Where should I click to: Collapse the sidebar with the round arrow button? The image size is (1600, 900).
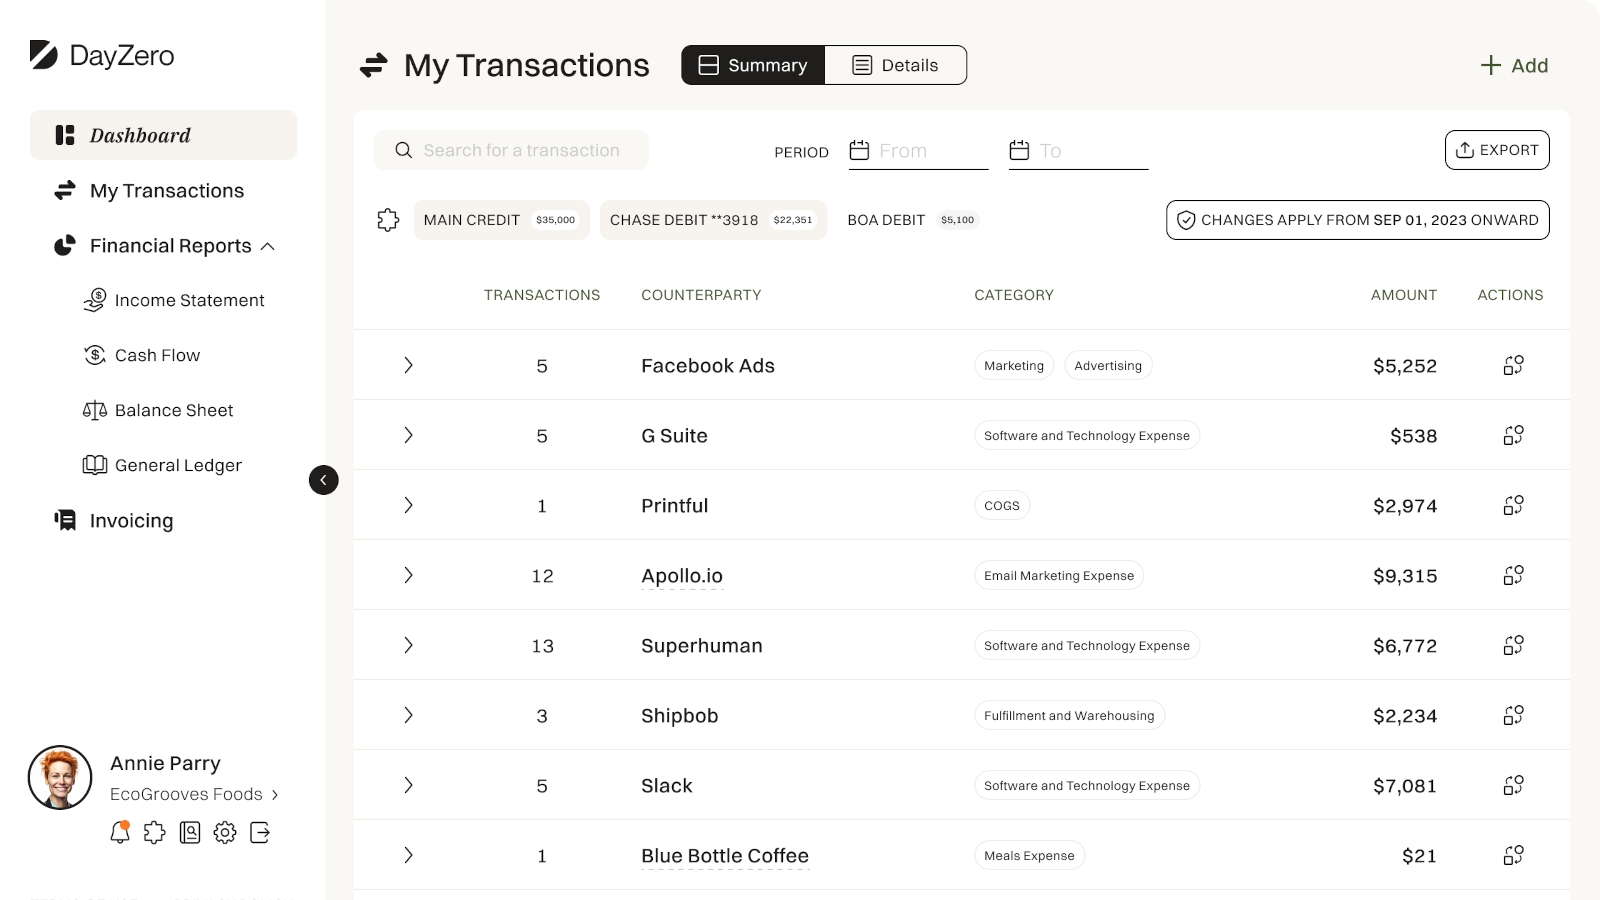pyautogui.click(x=323, y=480)
